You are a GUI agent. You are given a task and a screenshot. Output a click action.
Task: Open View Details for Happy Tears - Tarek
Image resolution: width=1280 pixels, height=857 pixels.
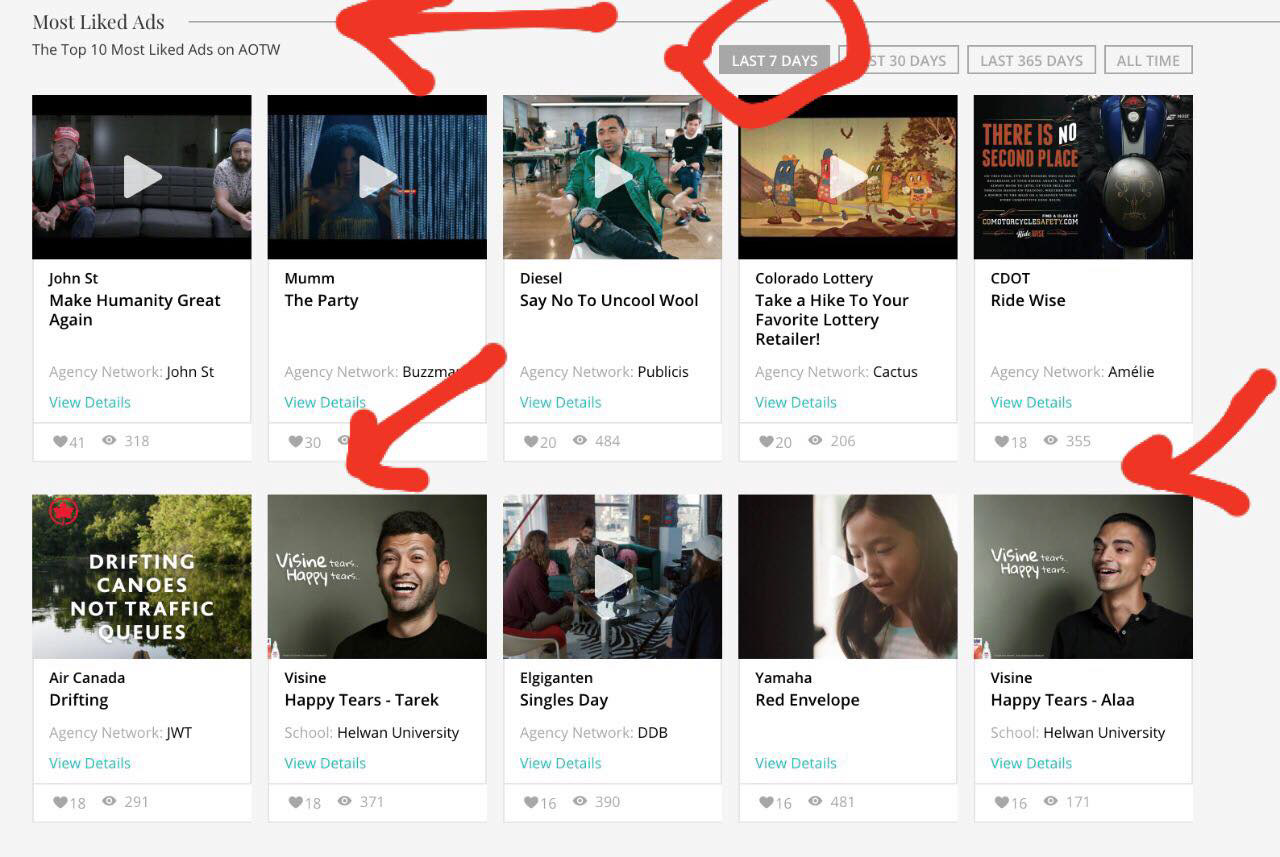325,763
